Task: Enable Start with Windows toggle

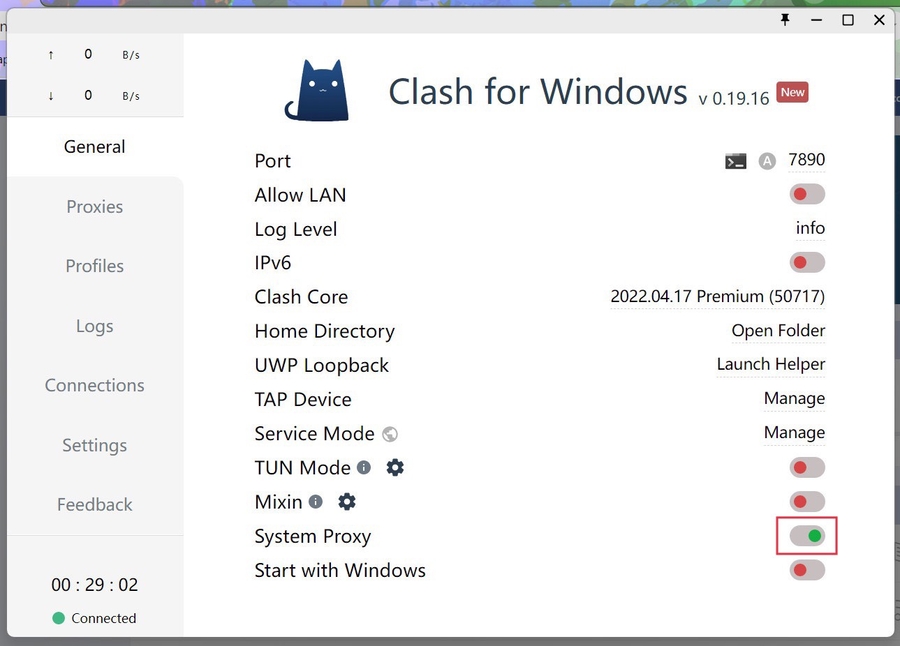Action: [807, 570]
